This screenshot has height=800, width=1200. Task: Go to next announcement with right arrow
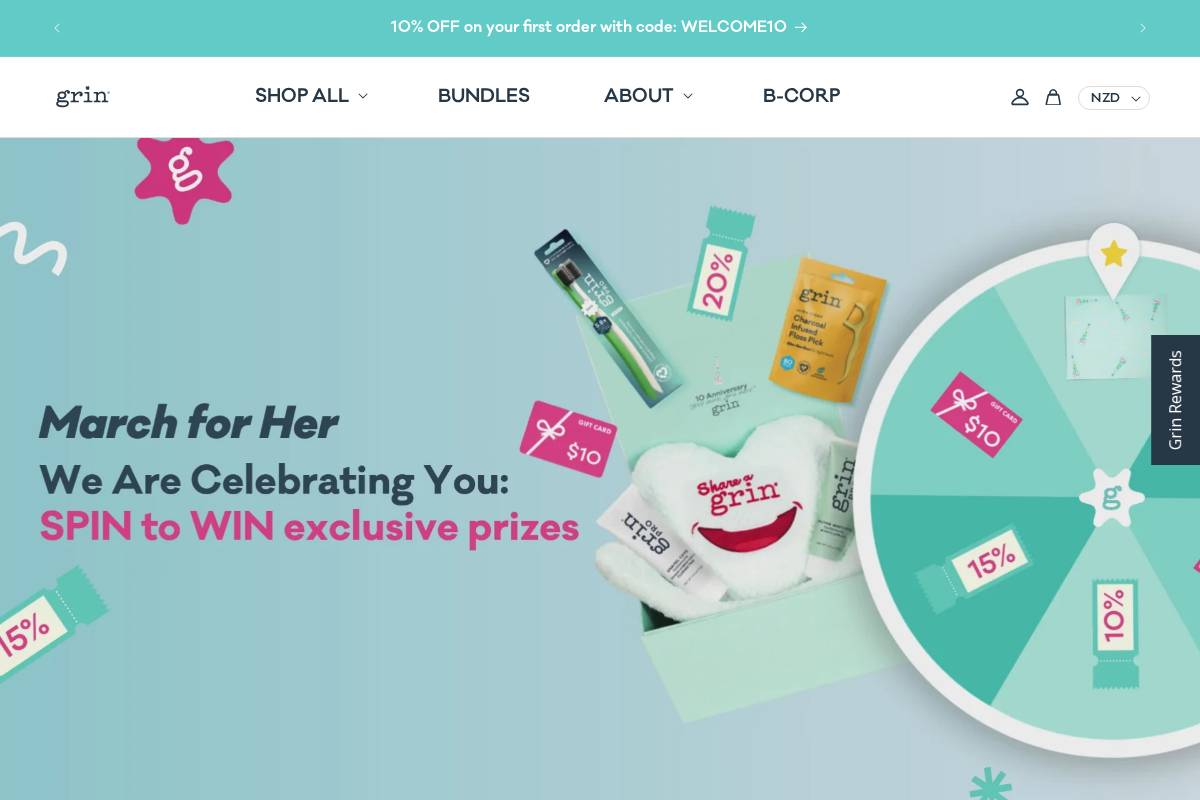(1143, 28)
